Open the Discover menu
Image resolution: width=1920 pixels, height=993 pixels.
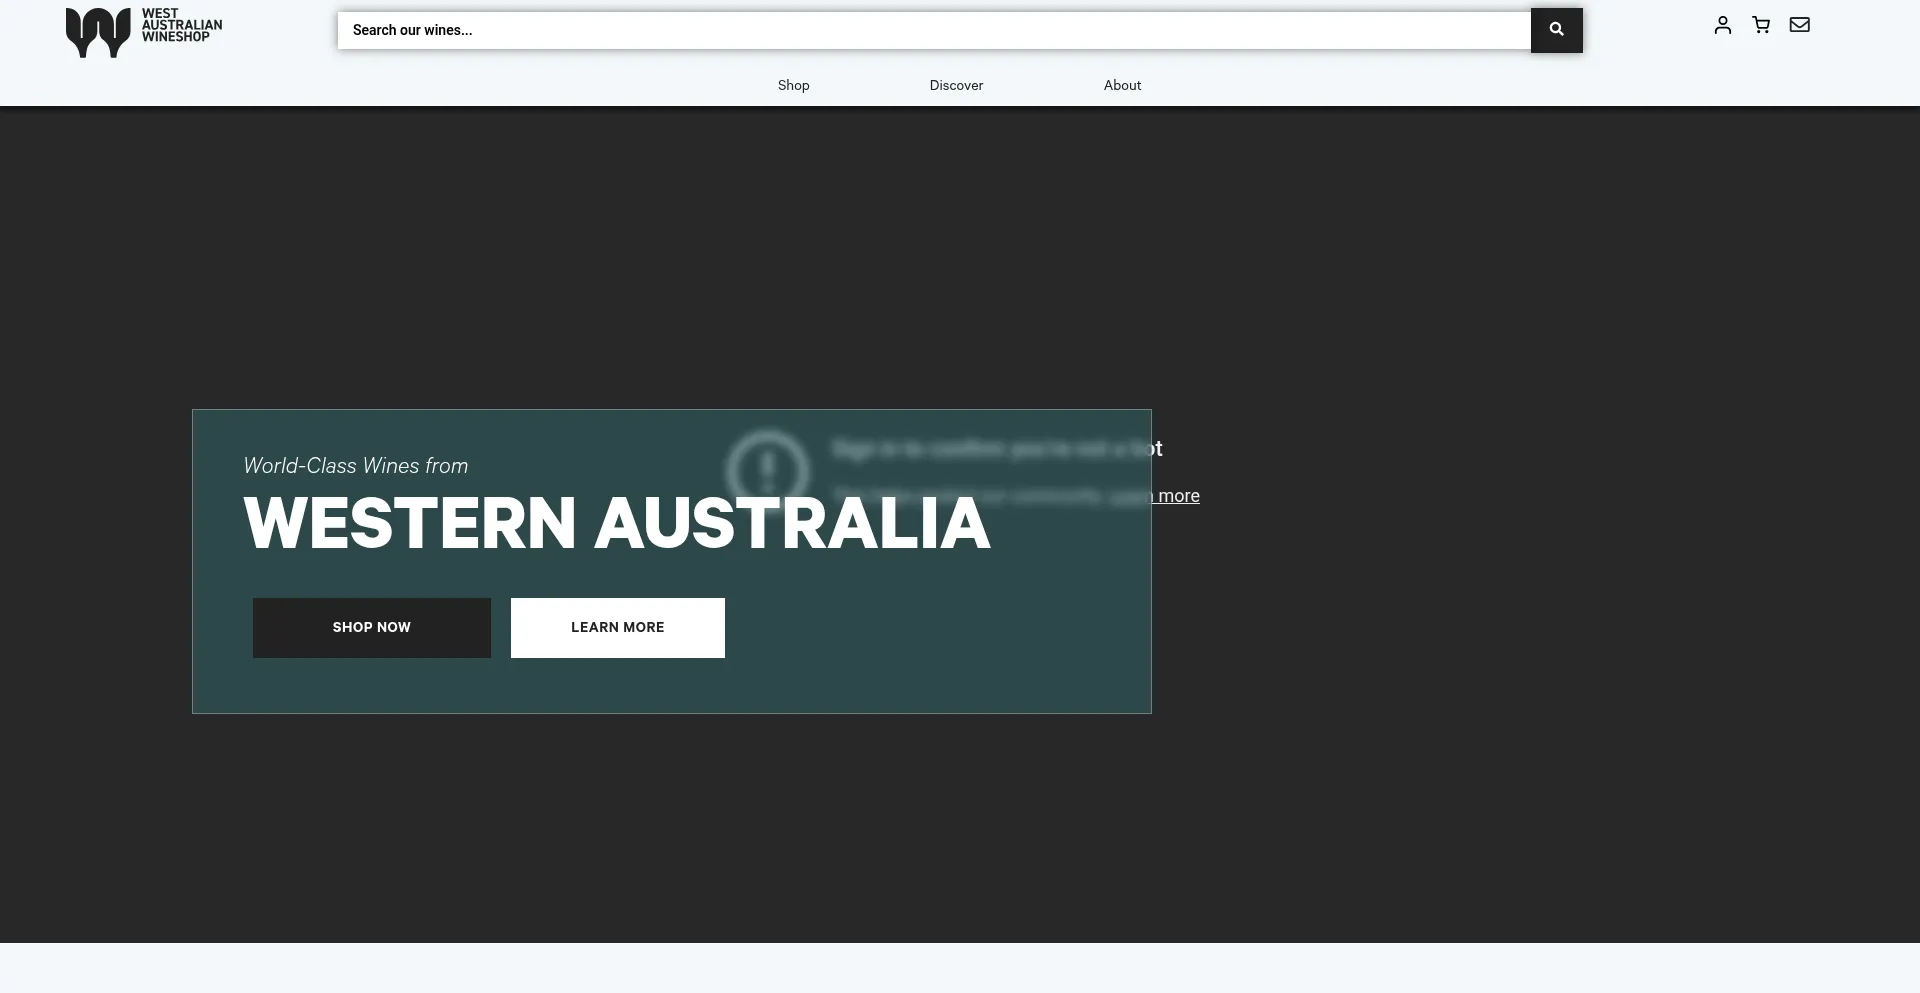tap(956, 85)
